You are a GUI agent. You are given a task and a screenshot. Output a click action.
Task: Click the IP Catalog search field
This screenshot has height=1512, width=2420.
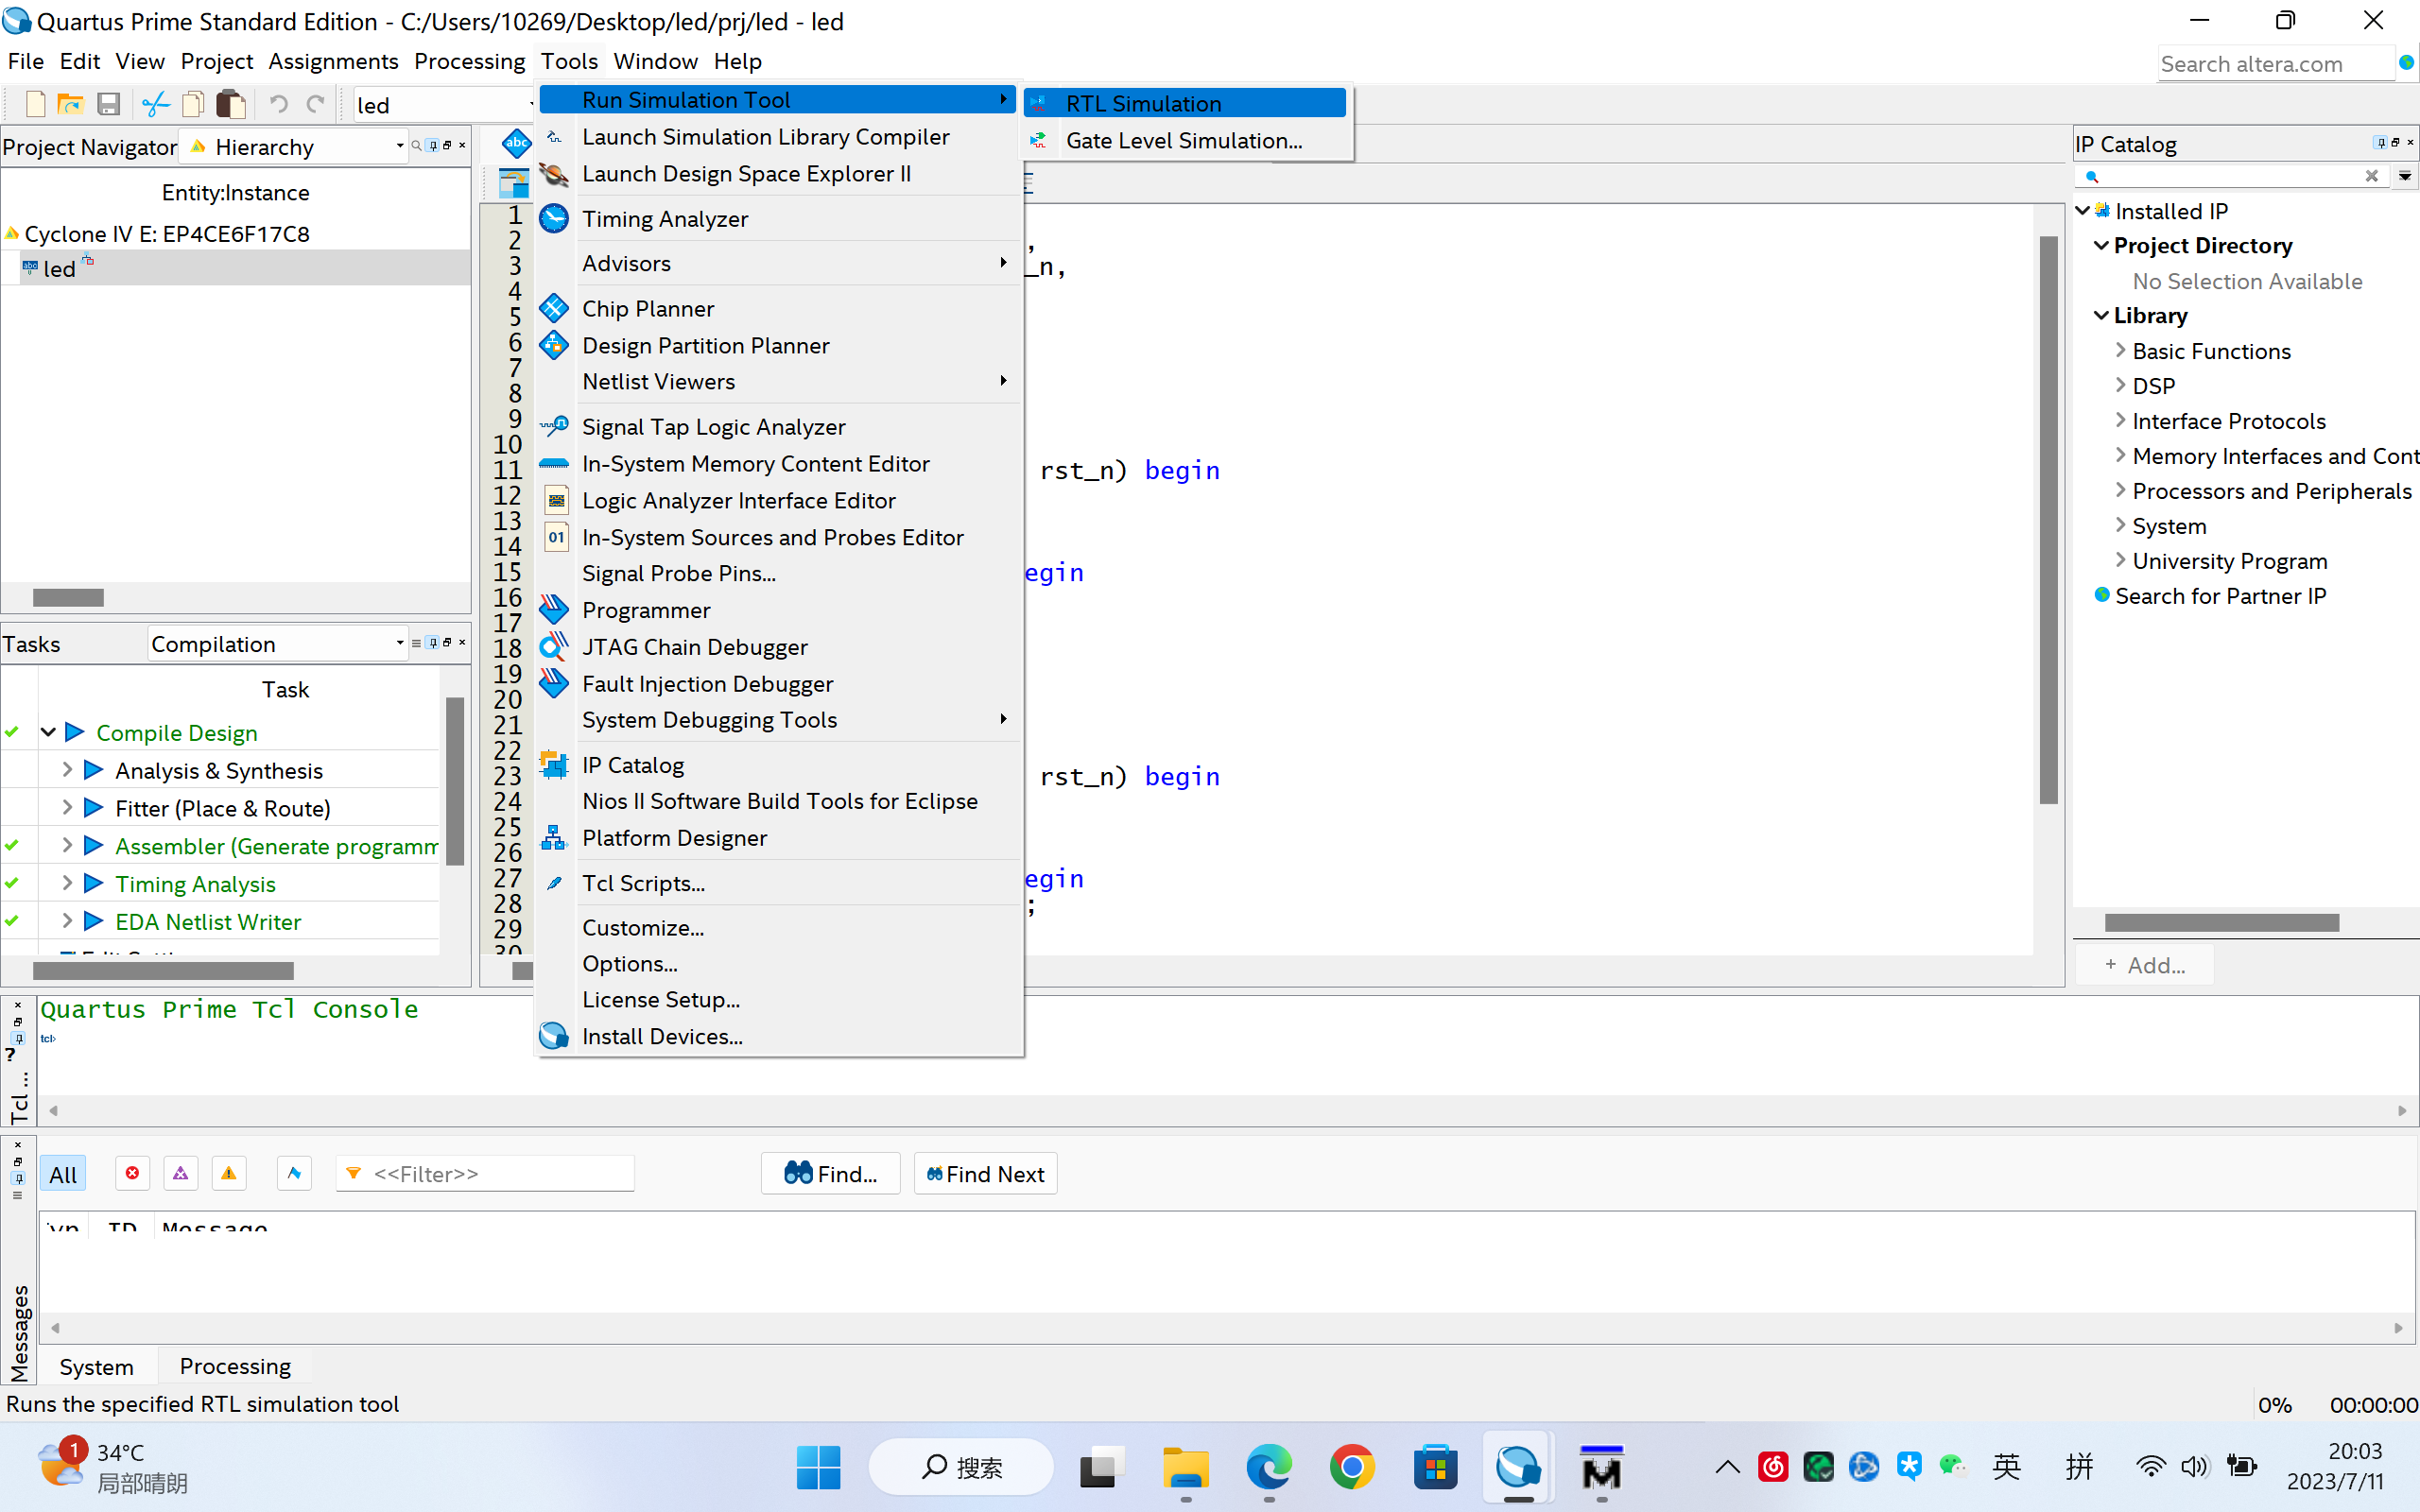[2230, 176]
